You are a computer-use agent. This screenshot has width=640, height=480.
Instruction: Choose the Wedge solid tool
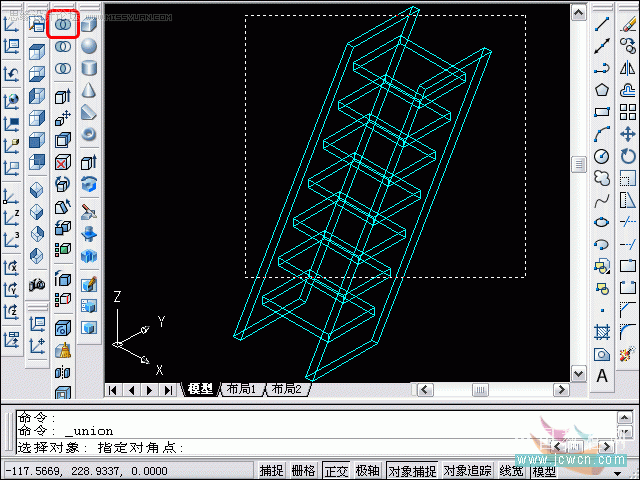tap(89, 112)
